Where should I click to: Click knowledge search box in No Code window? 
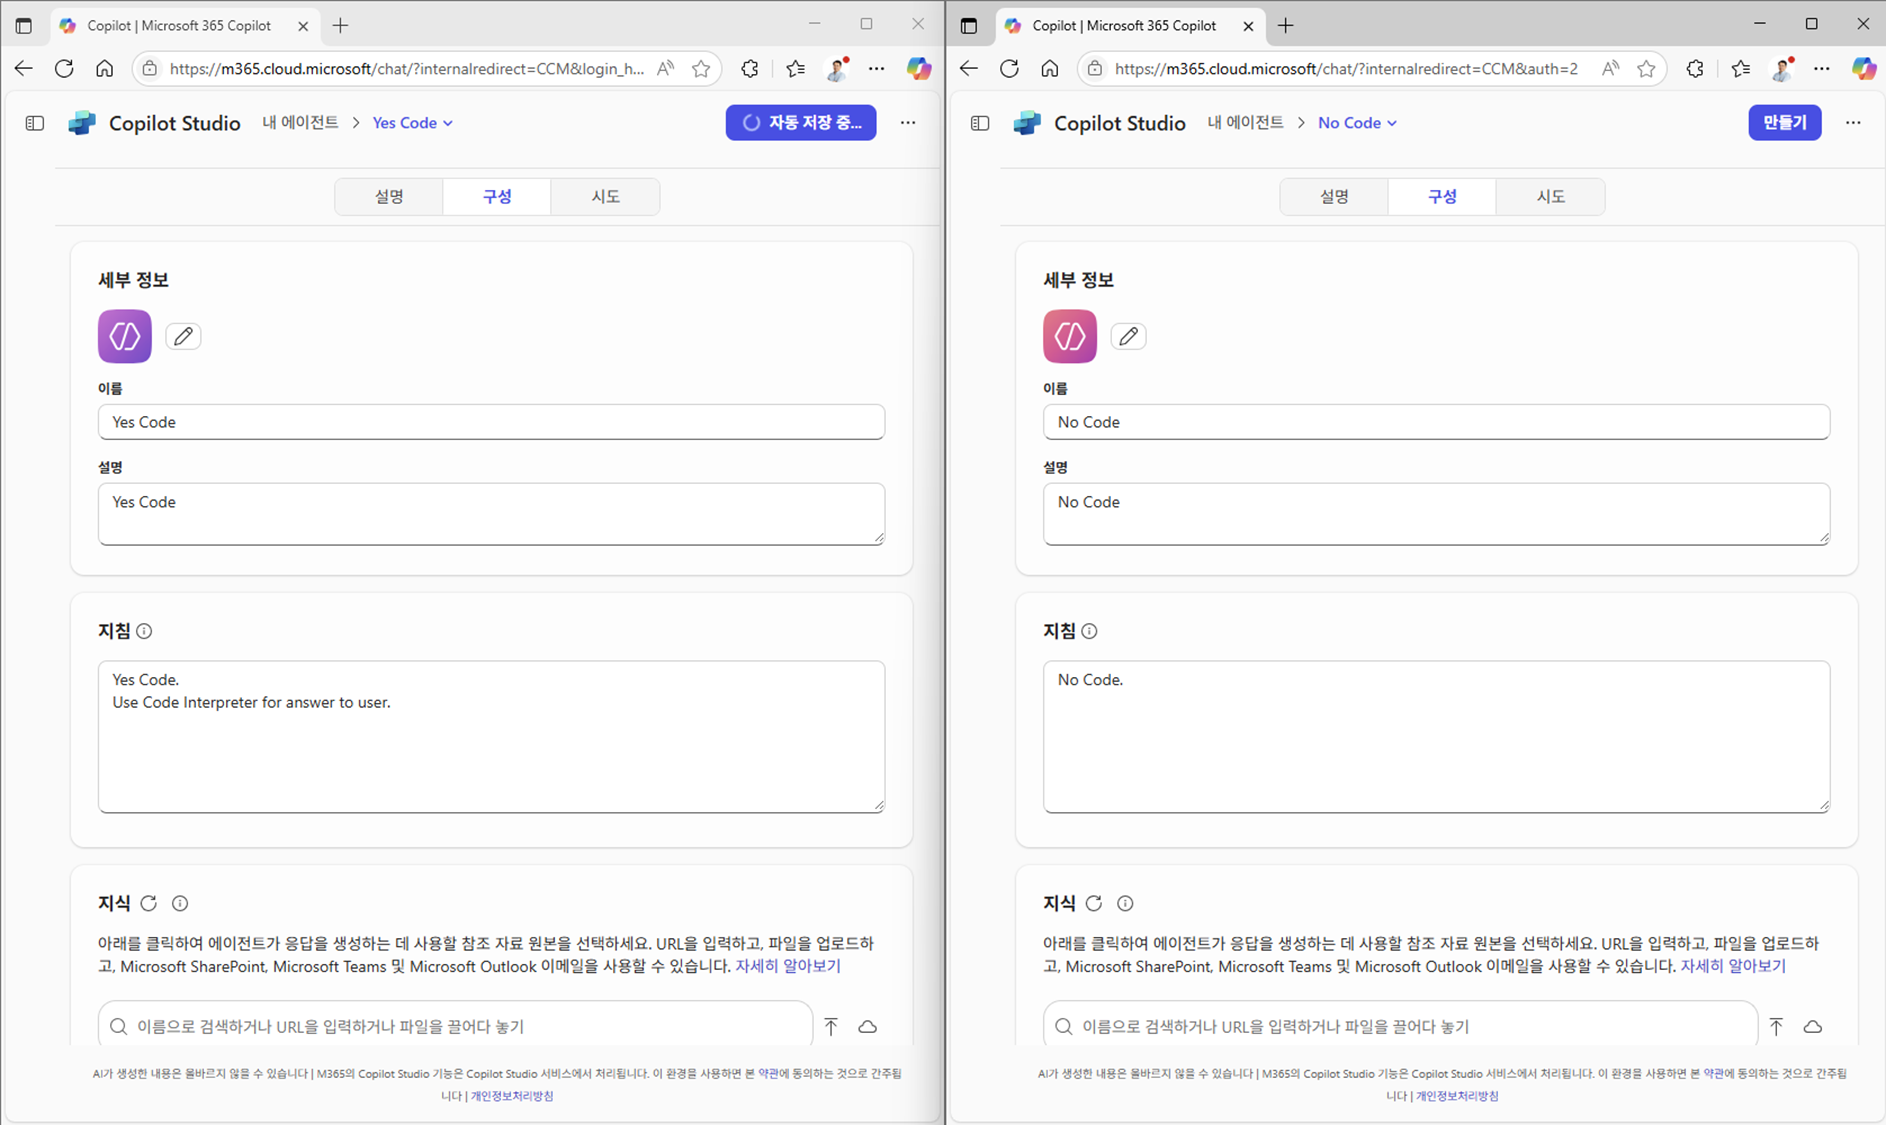pyautogui.click(x=1400, y=1026)
